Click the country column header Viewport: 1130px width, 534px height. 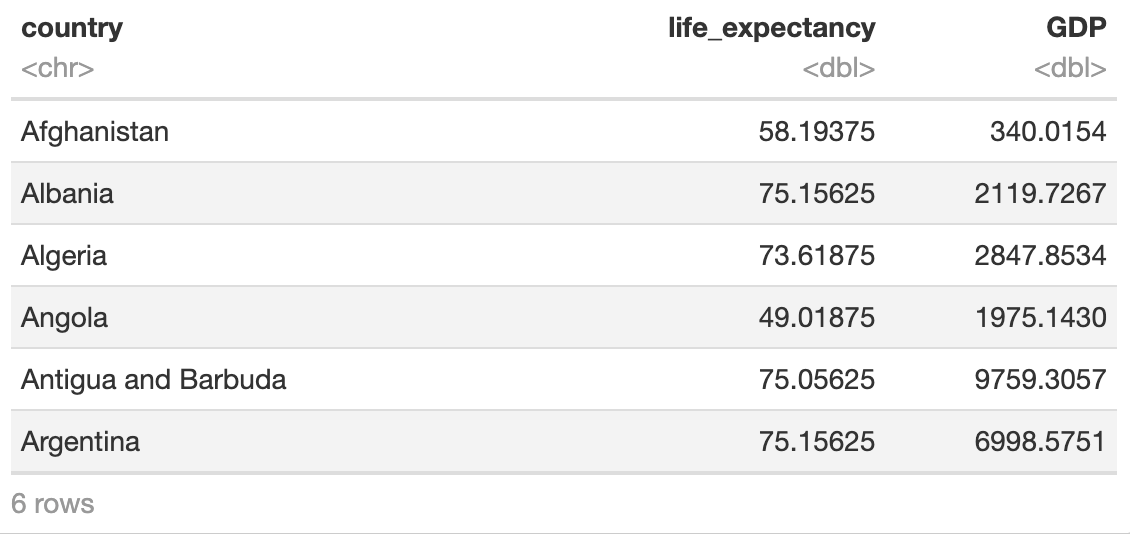(72, 28)
